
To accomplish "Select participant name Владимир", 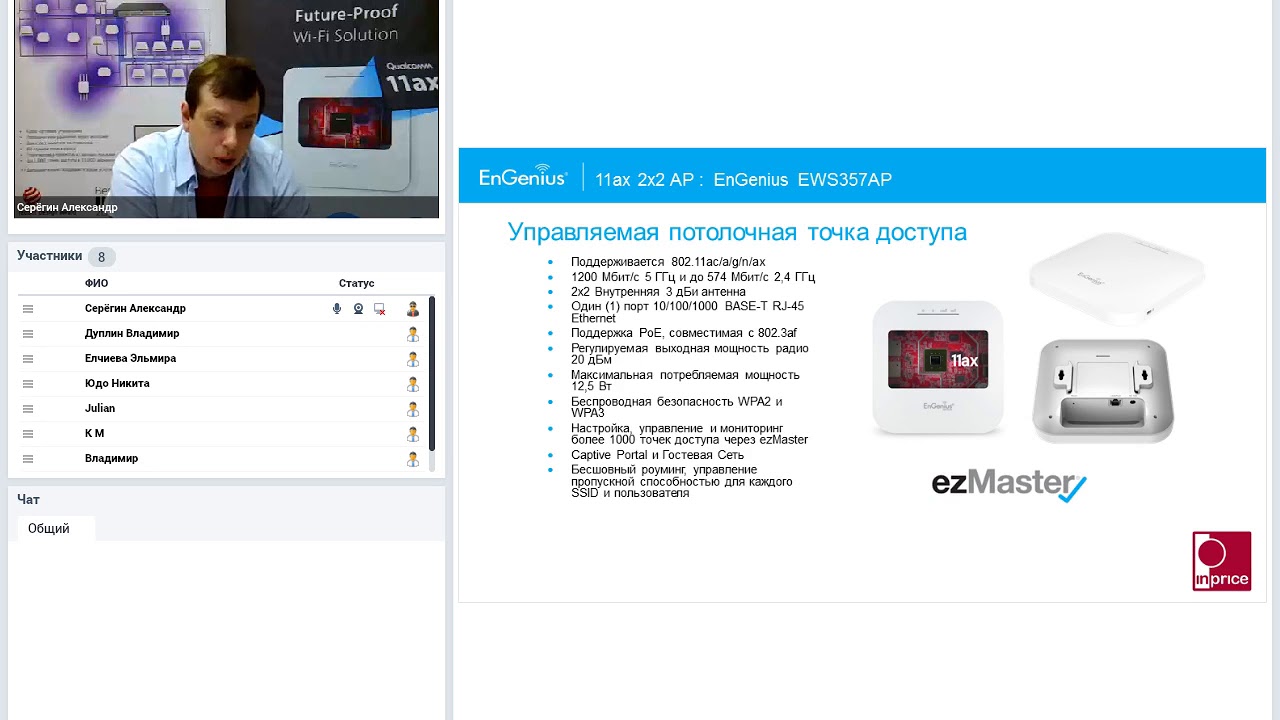I will [x=111, y=459].
